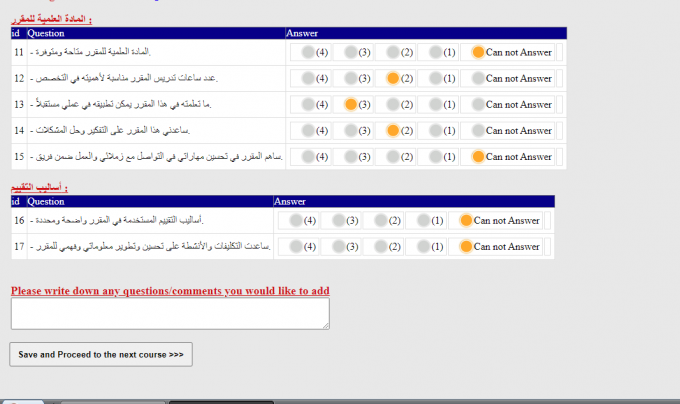The width and height of the screenshot is (680, 404).
Task: Select rating (2) for question 11
Action: click(x=393, y=52)
